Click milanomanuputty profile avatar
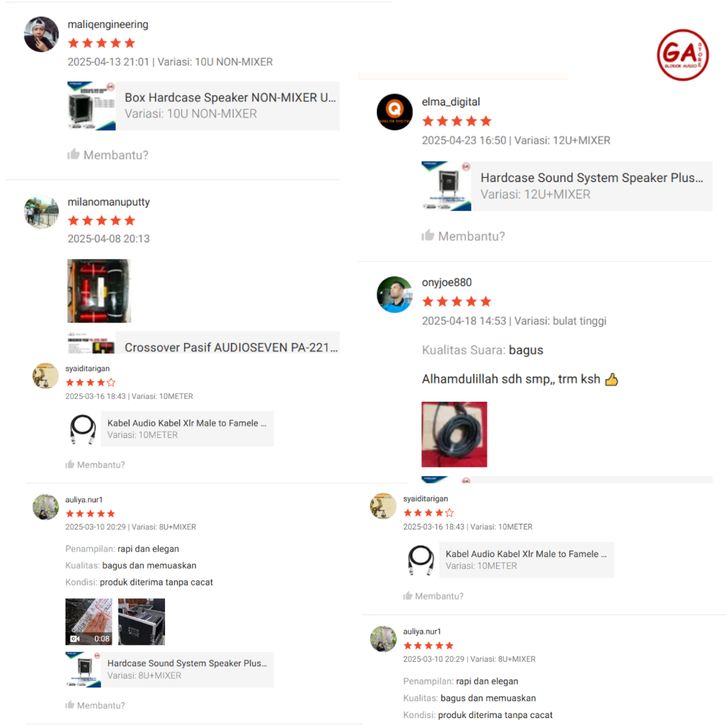This screenshot has width=726, height=726. tap(41, 213)
